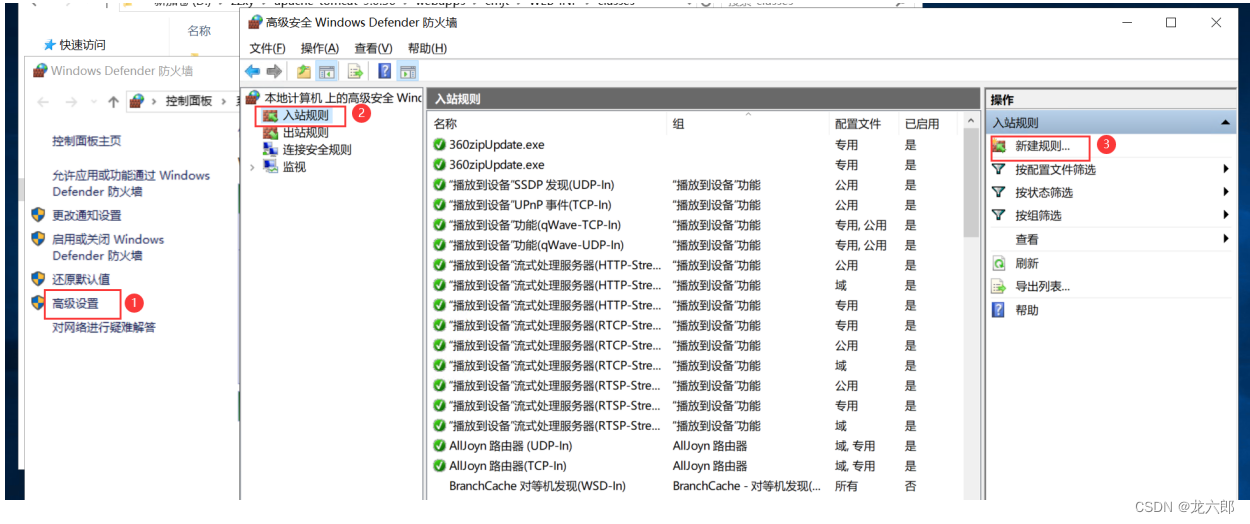Click the funnel icon beside 按配置文件筛选
This screenshot has height=524, width=1250.
point(998,169)
